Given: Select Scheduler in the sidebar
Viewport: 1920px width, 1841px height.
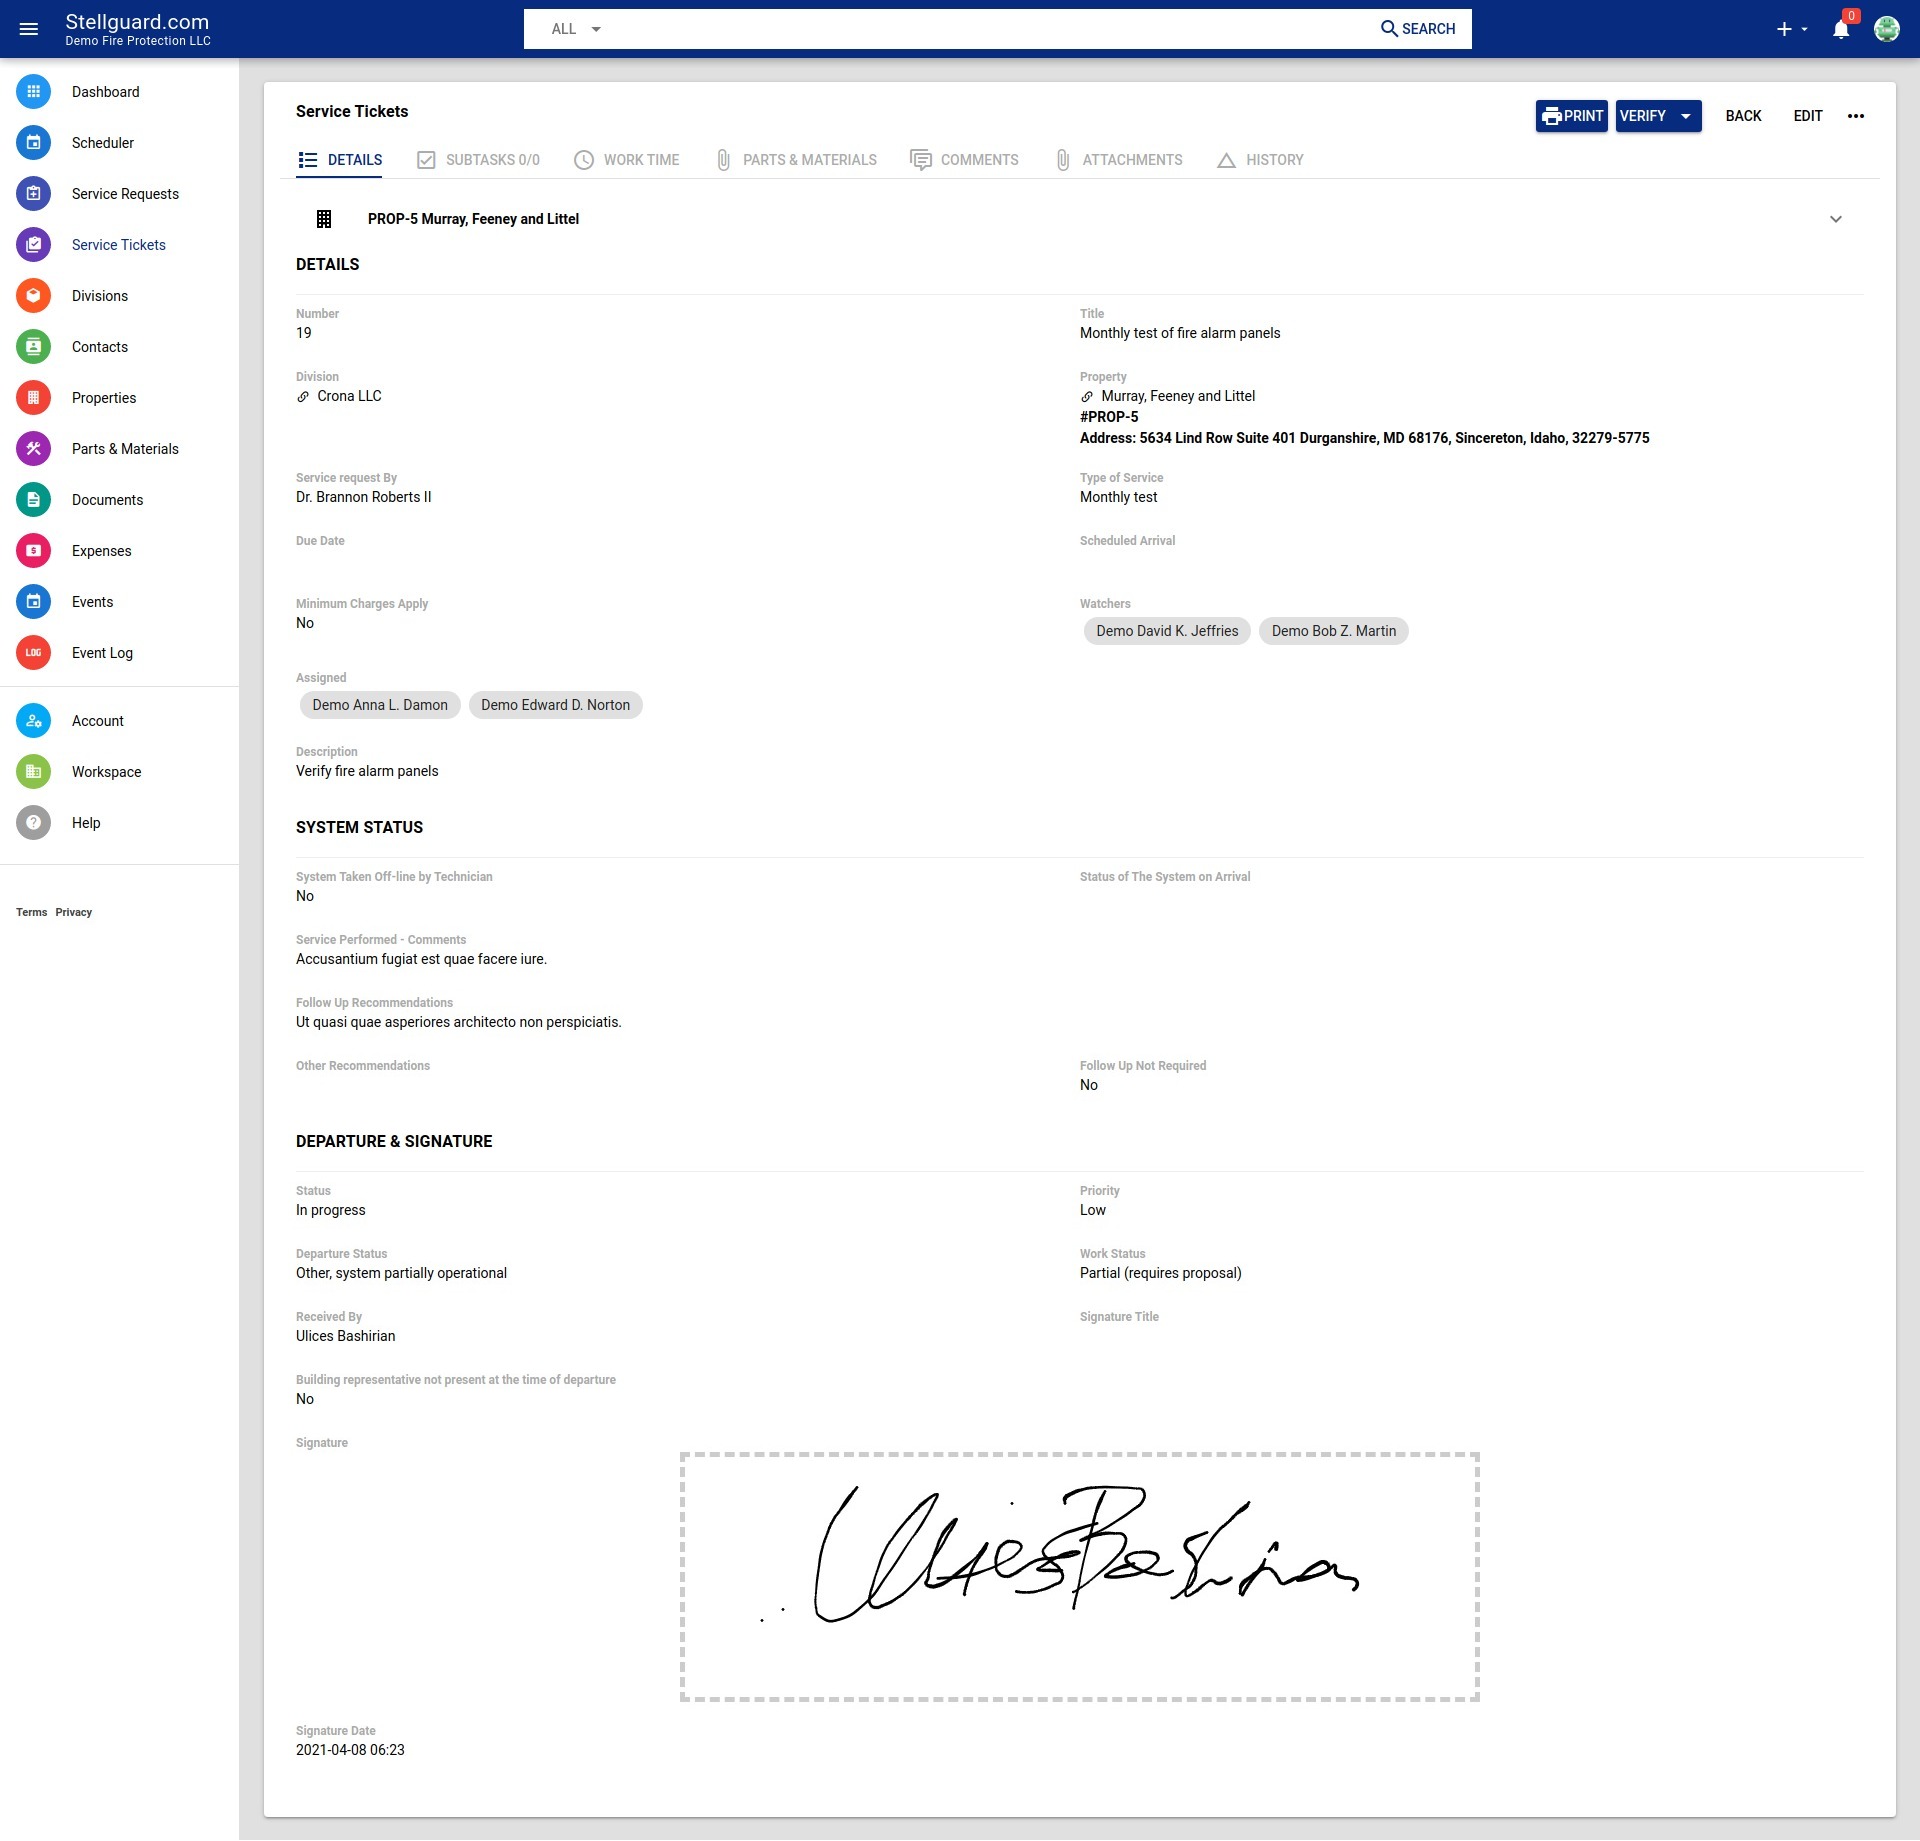Looking at the screenshot, I should (103, 143).
